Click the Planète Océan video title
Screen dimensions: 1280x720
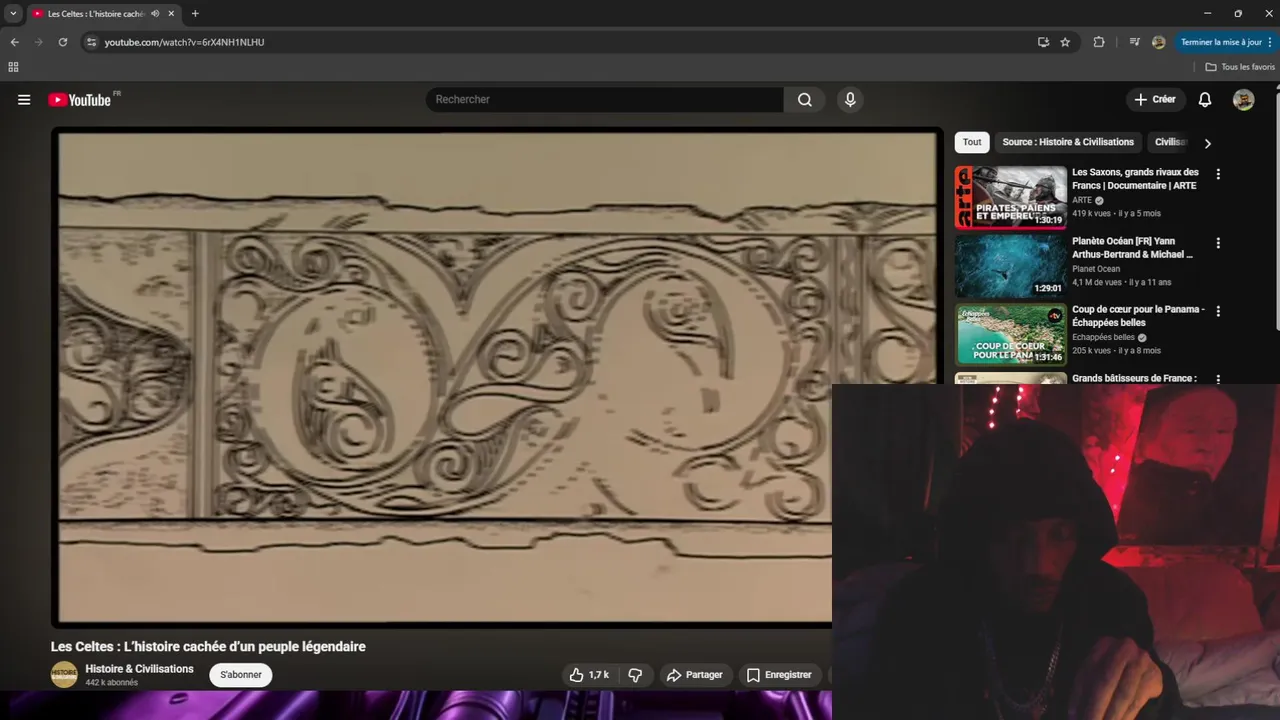click(x=1132, y=248)
